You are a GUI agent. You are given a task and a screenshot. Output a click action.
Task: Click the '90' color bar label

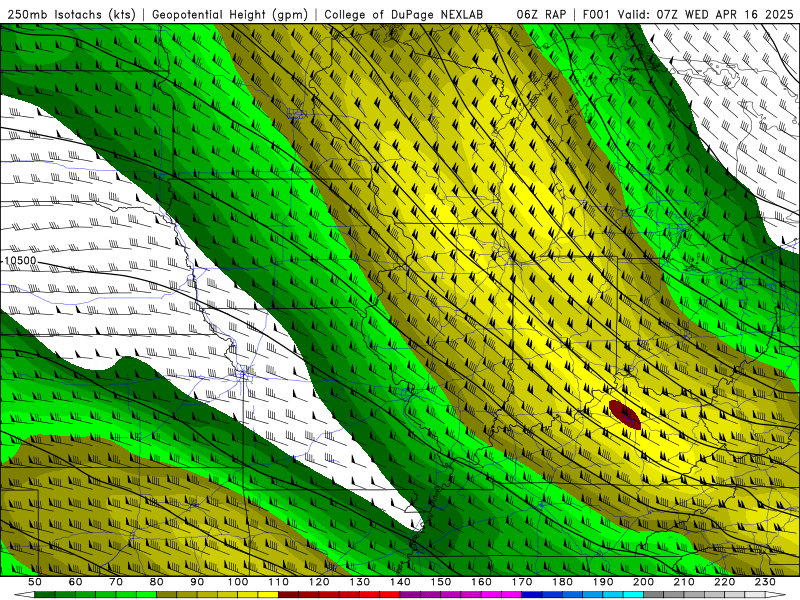(x=197, y=582)
